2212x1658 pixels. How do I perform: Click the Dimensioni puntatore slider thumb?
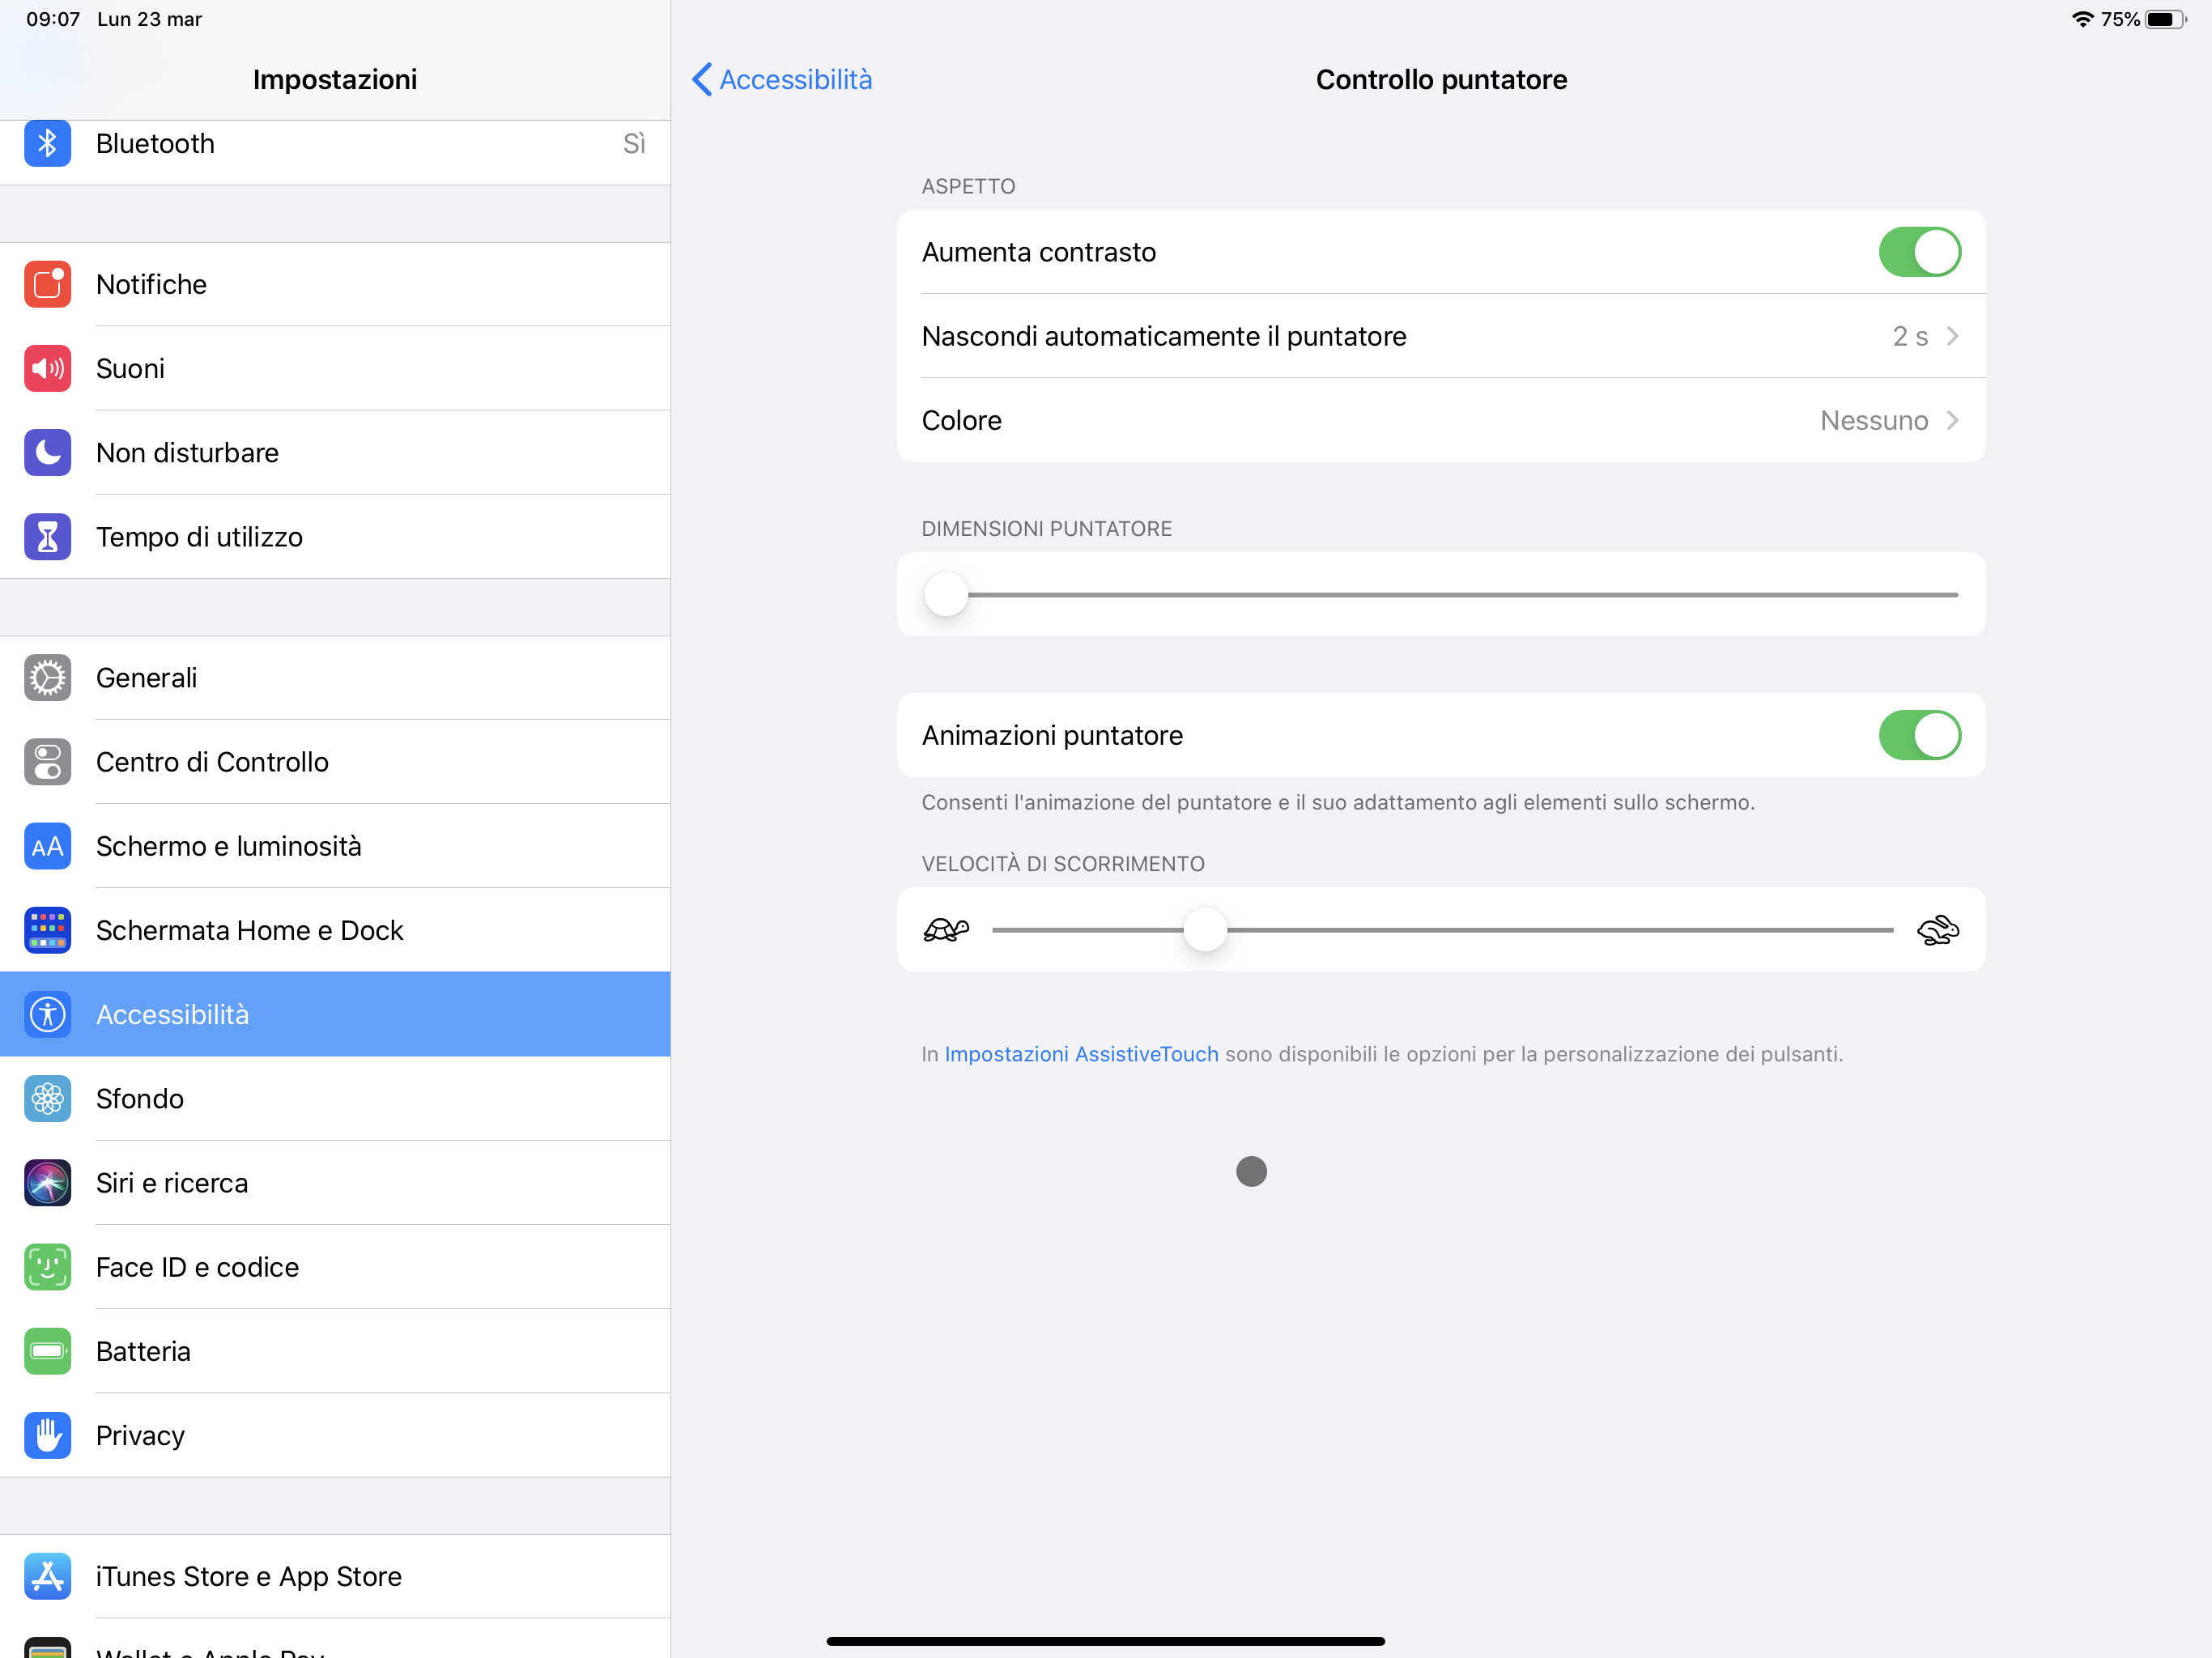946,594
